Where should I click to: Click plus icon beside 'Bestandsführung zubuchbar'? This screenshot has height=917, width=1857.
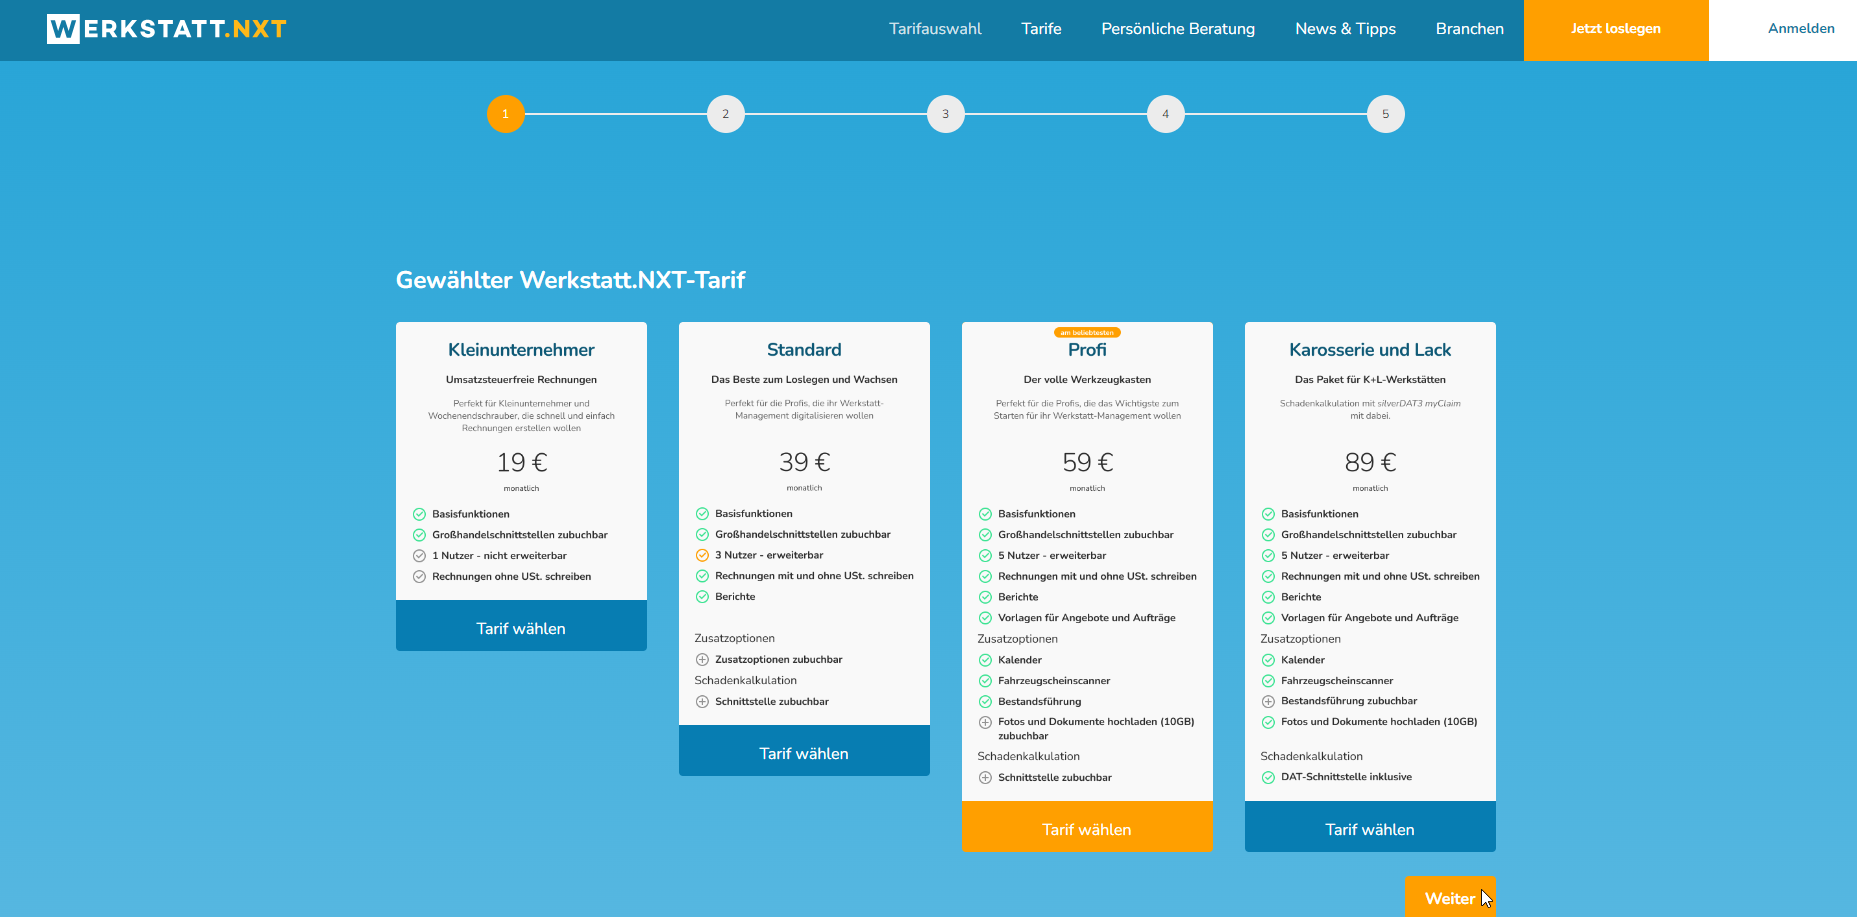coord(1268,702)
